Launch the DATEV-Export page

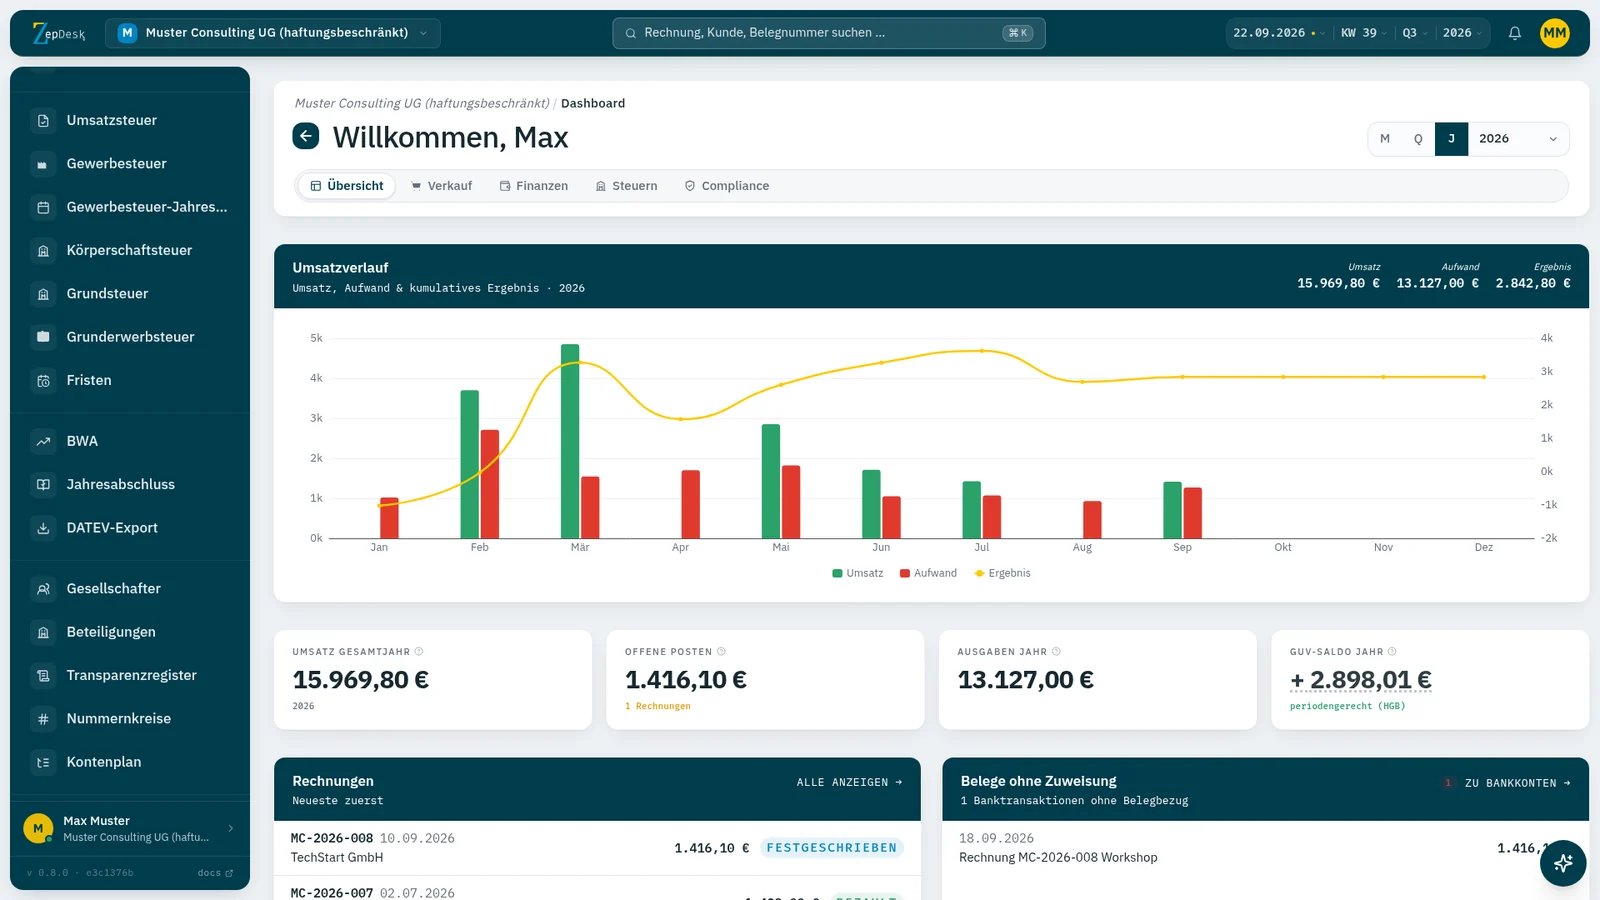click(130, 528)
